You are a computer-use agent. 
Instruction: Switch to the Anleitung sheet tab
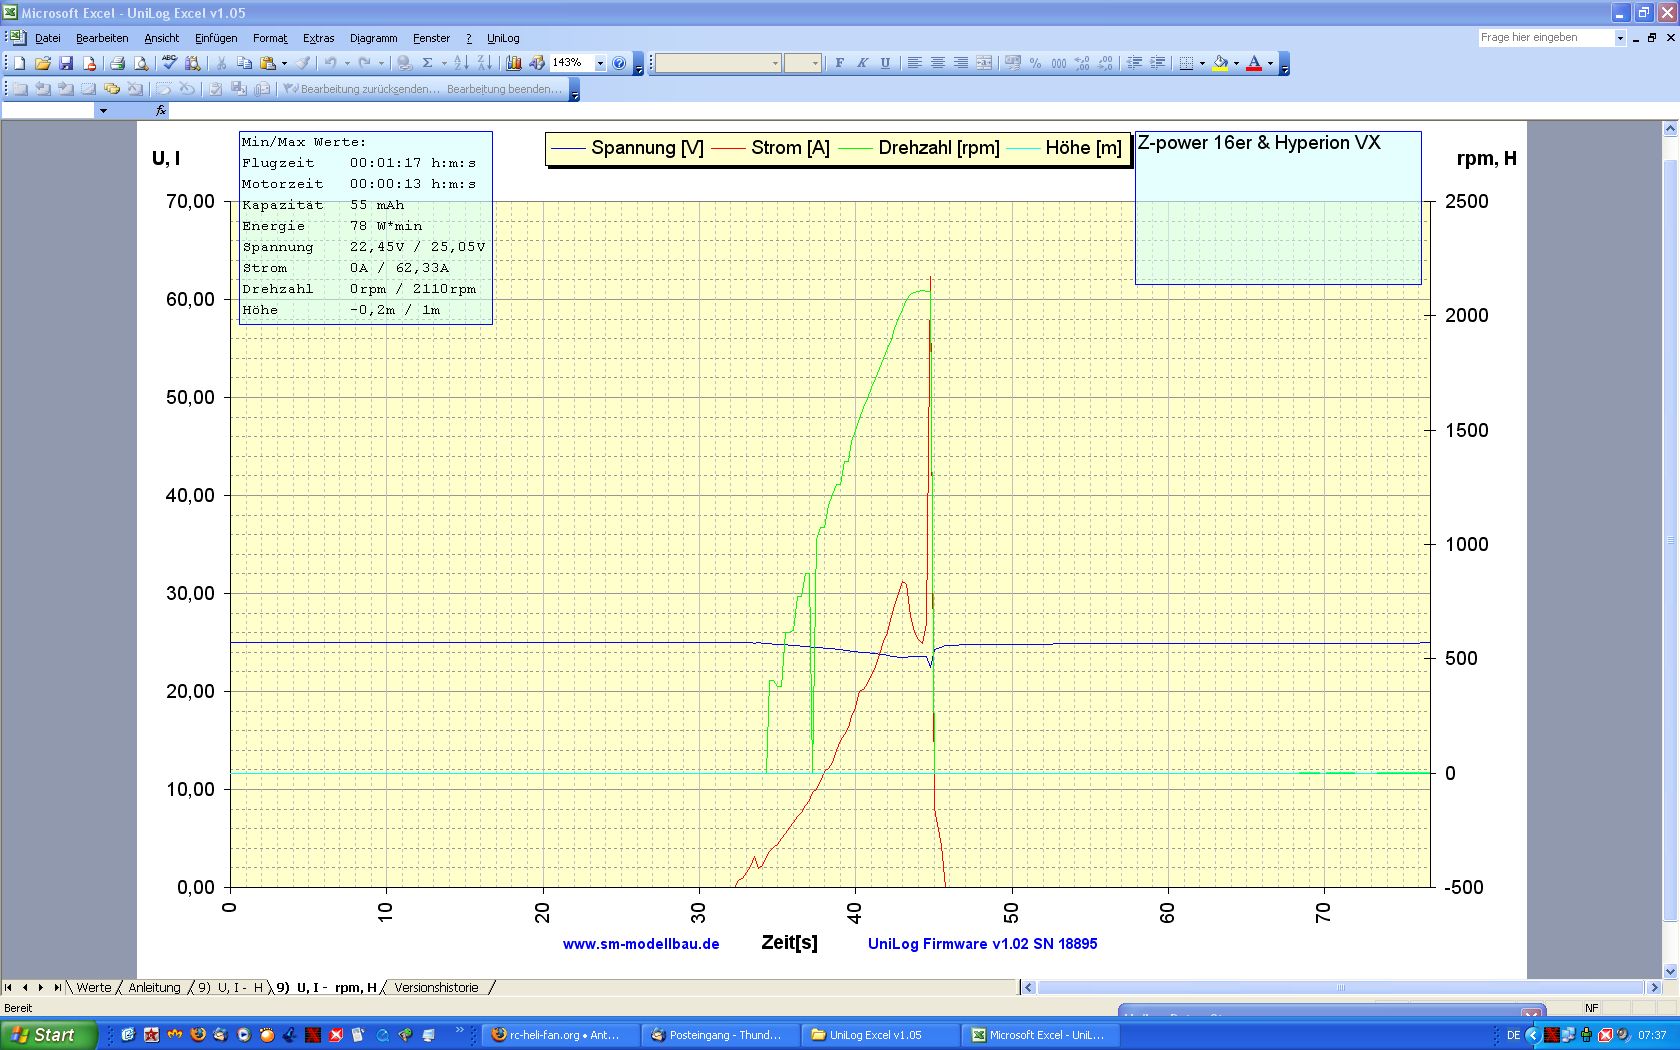tap(154, 987)
